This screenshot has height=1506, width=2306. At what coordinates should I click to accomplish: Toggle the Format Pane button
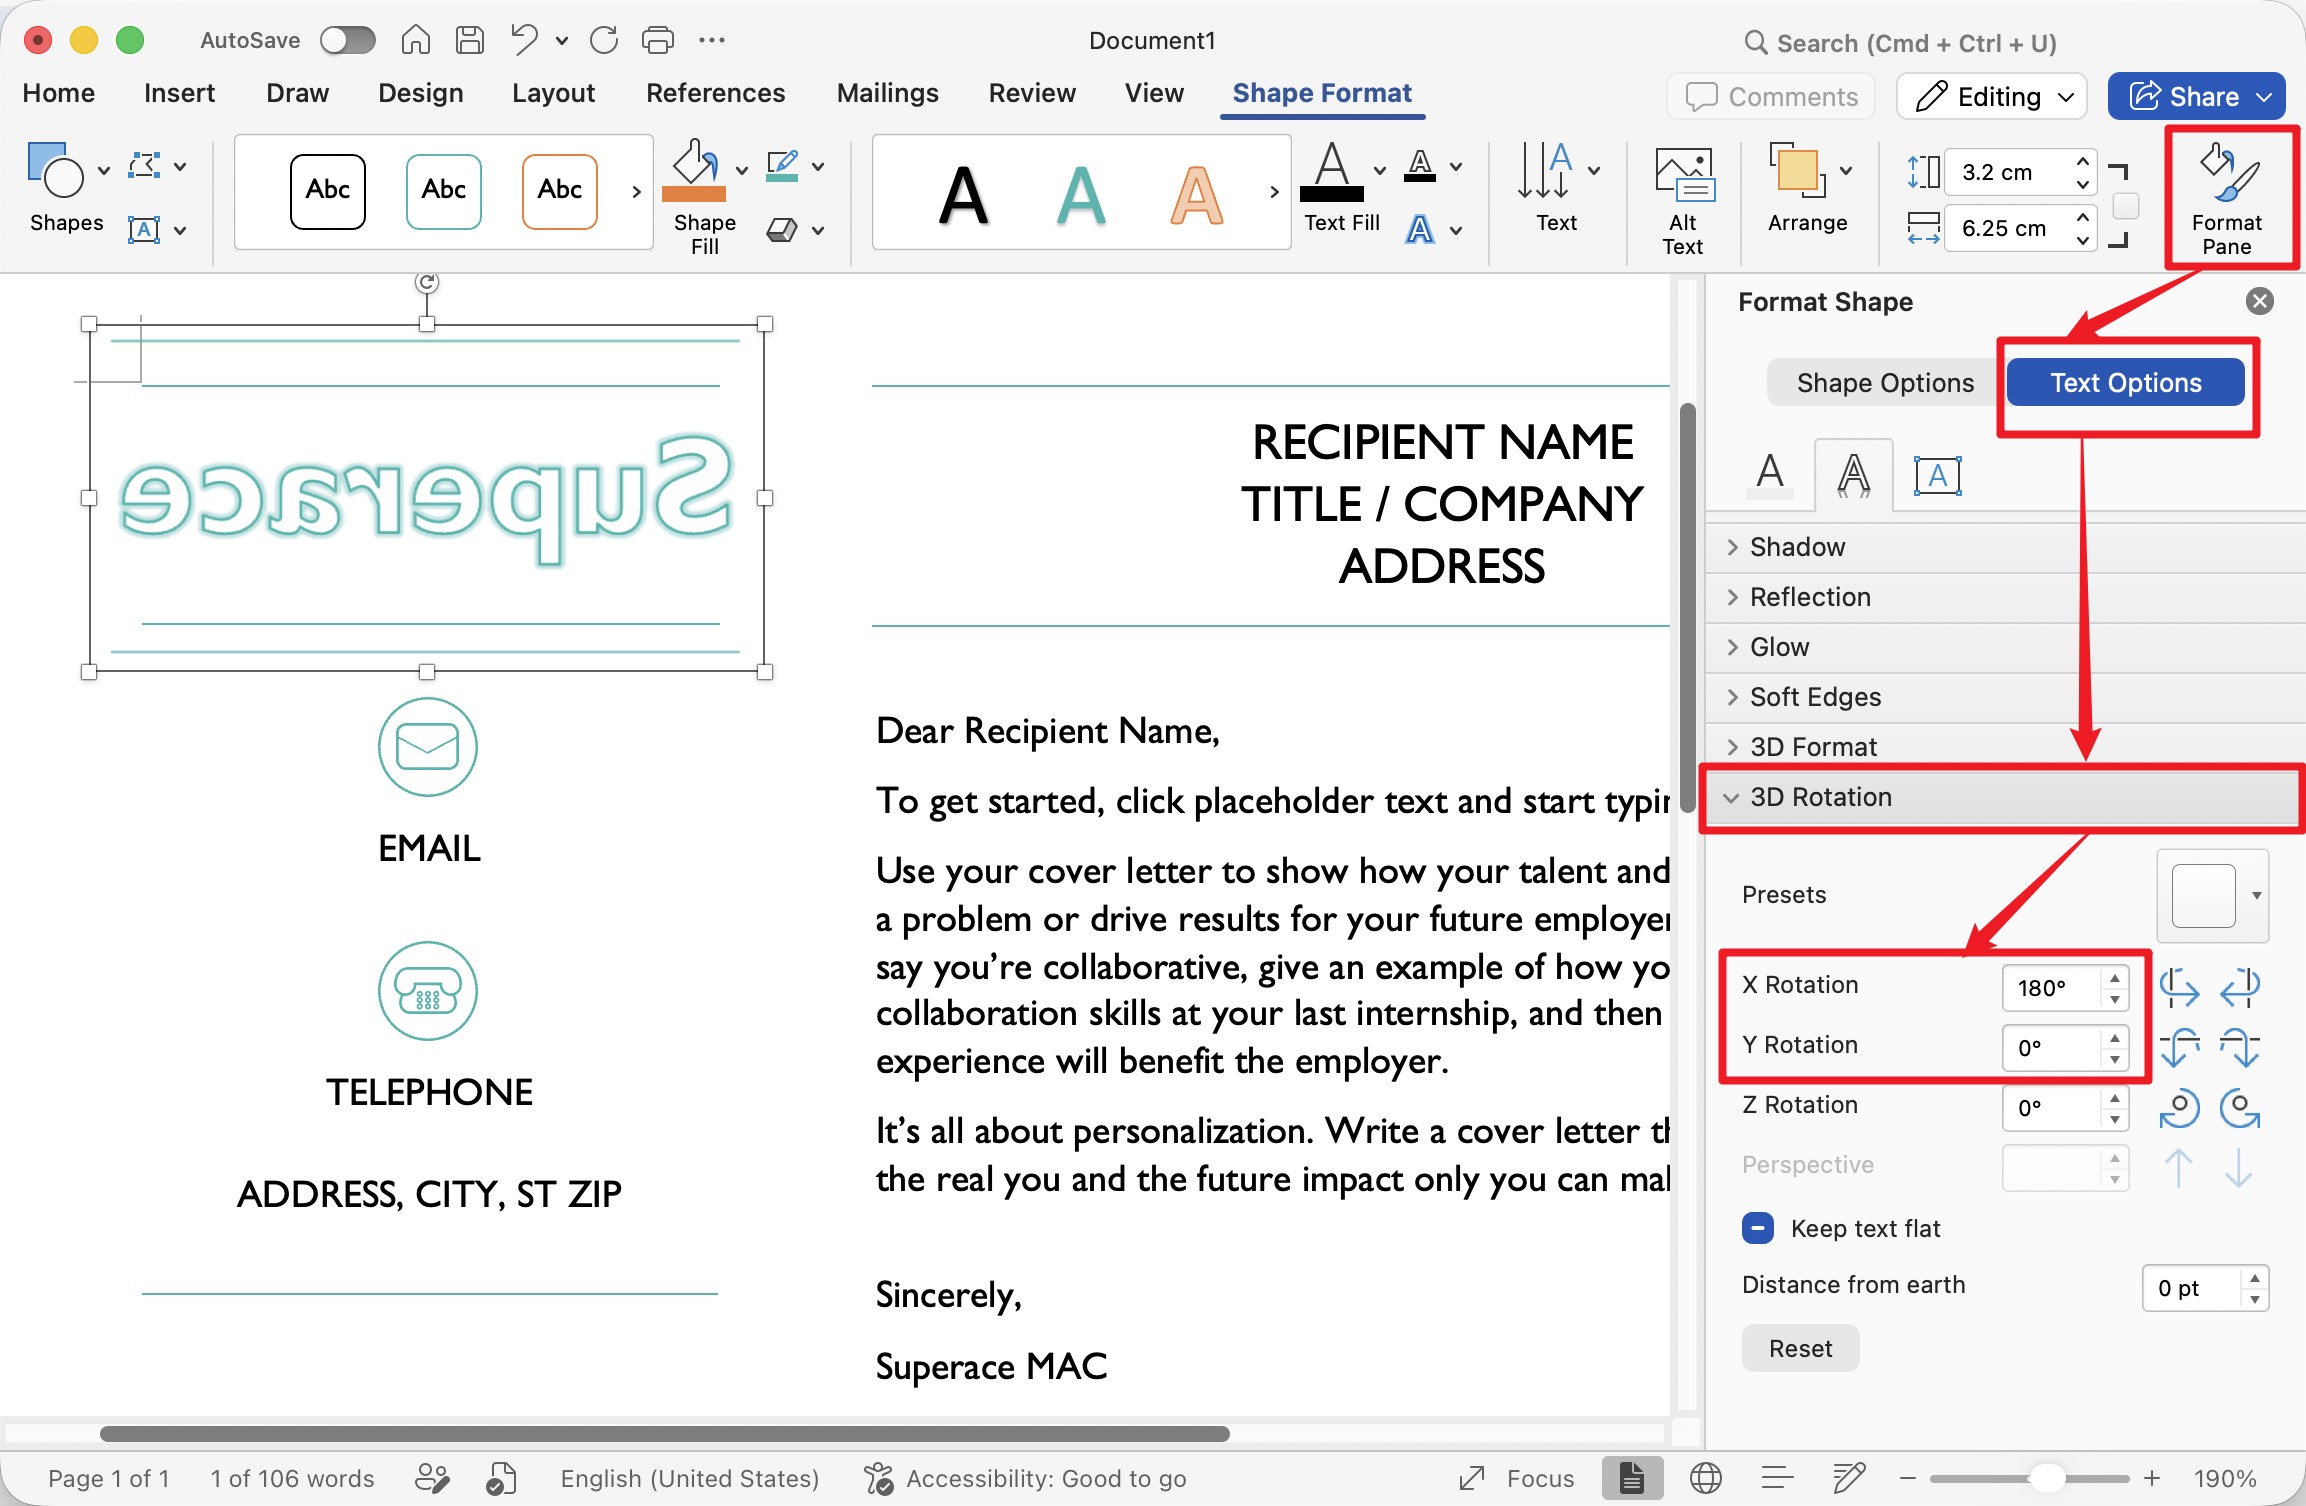tap(2227, 199)
